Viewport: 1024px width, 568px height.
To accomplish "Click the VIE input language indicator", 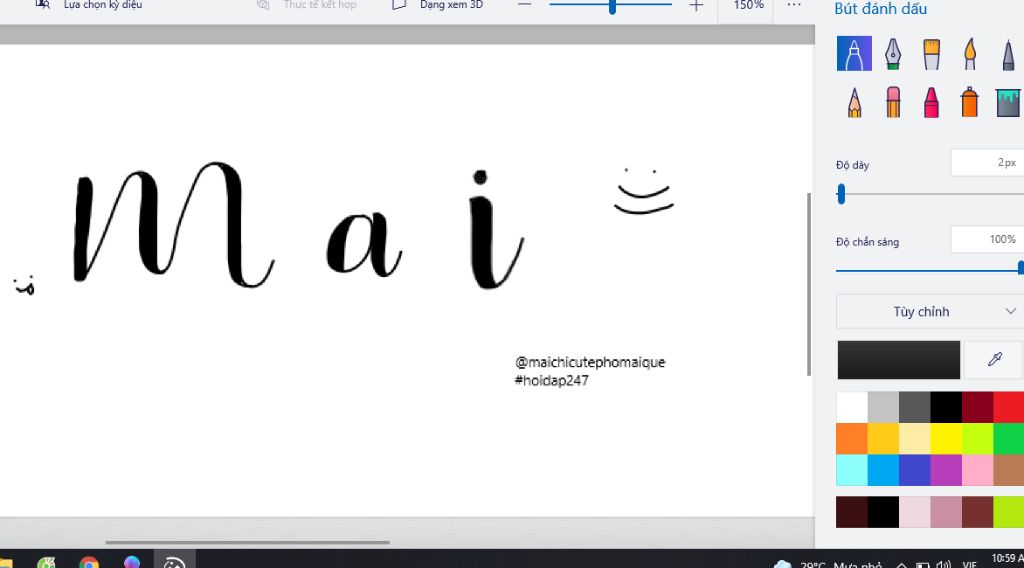I will pyautogui.click(x=970, y=565).
